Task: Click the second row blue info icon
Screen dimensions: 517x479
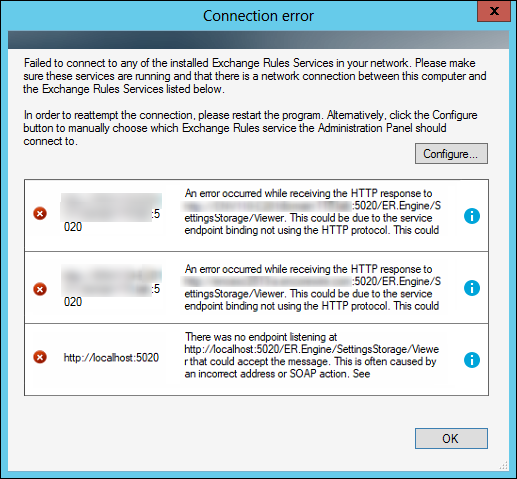Action: pos(472,288)
